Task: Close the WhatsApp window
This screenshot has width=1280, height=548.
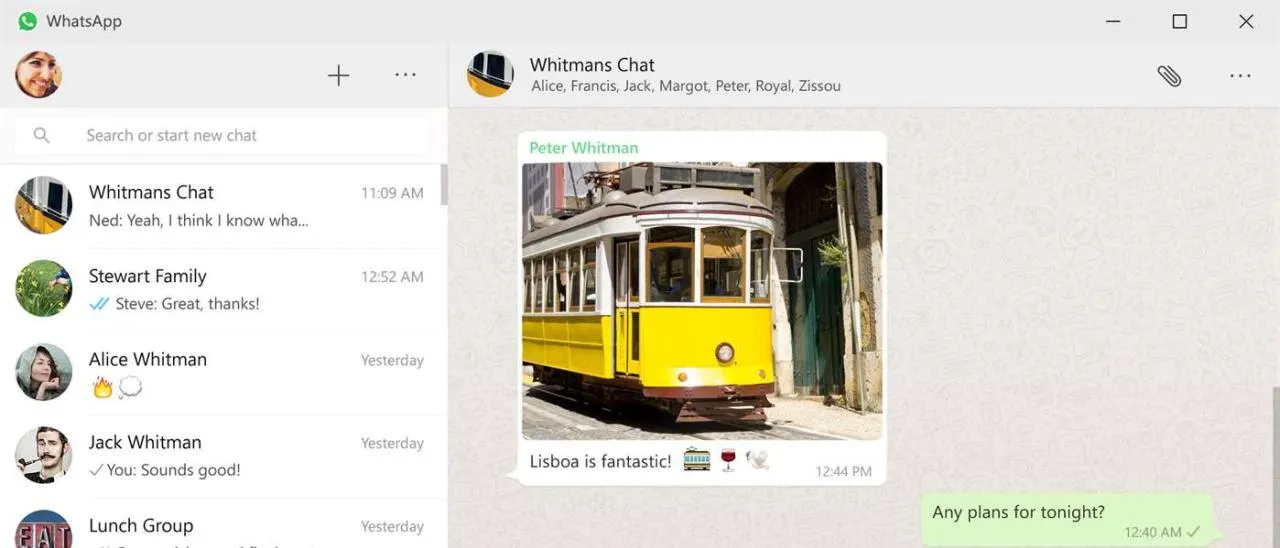Action: point(1246,21)
